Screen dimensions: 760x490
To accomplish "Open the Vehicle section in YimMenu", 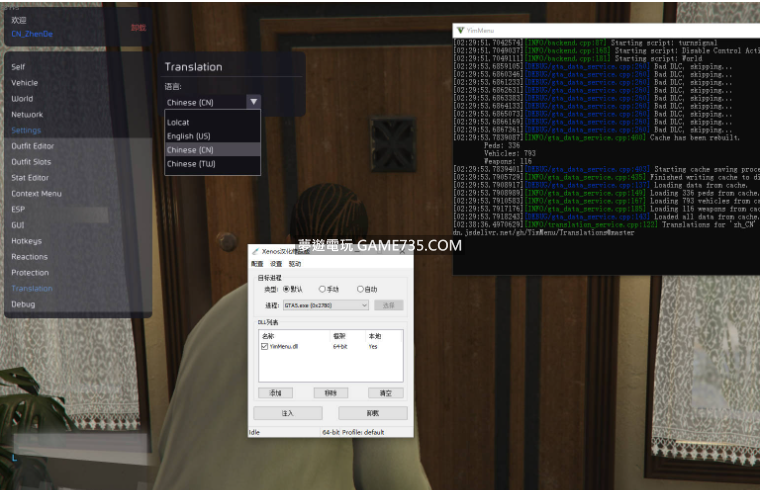I will [x=24, y=83].
